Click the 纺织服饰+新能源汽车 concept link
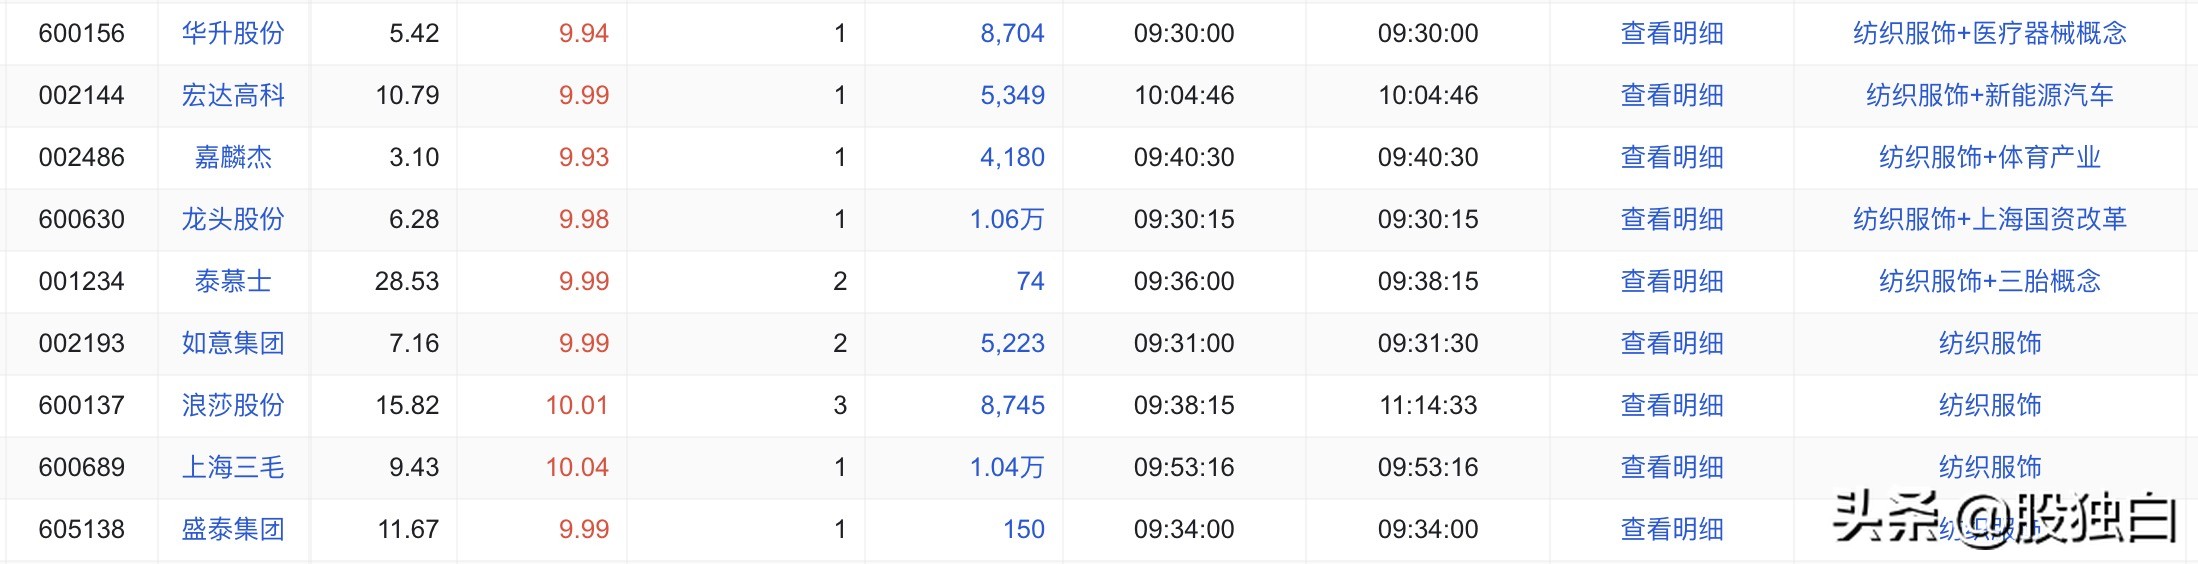 pos(1989,95)
